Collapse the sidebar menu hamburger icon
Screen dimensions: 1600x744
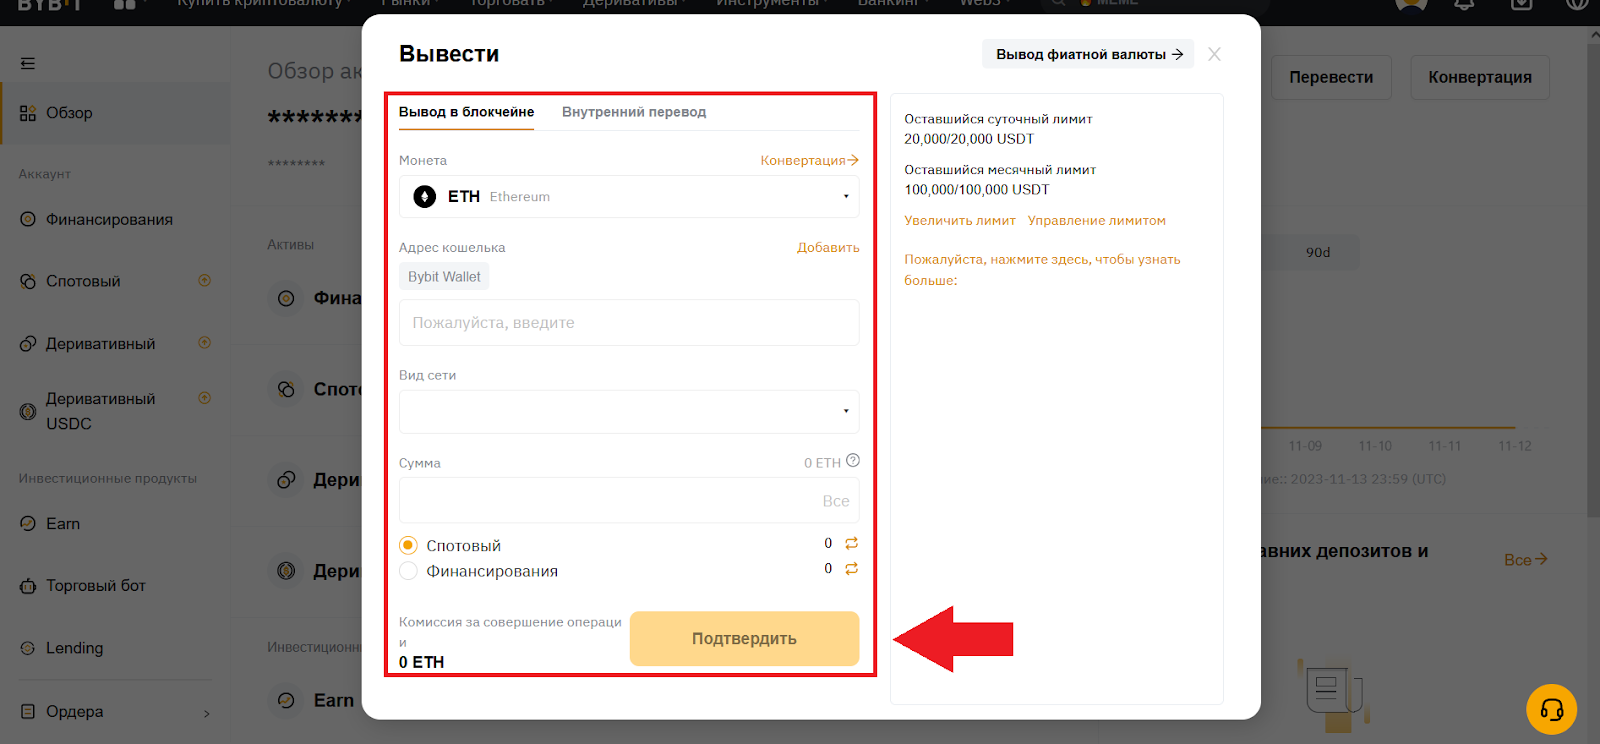[x=28, y=63]
